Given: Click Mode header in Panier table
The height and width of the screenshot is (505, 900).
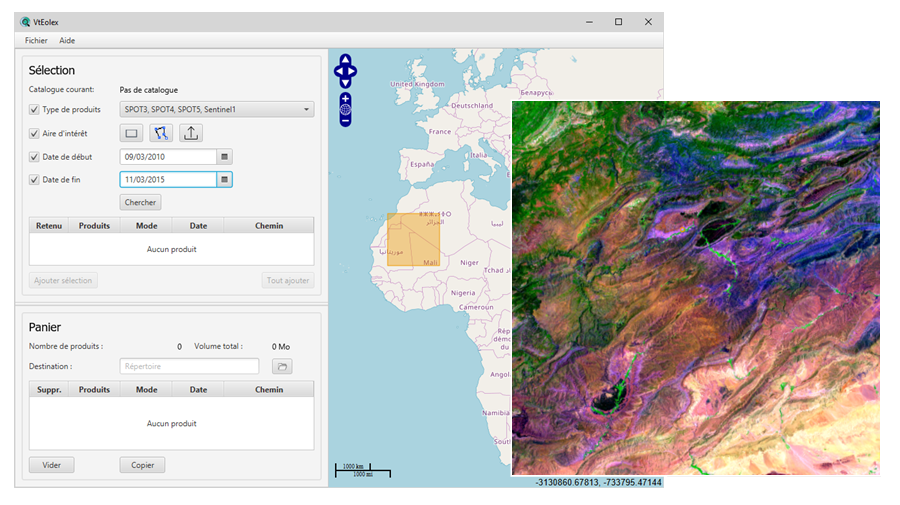Looking at the screenshot, I should [x=146, y=389].
